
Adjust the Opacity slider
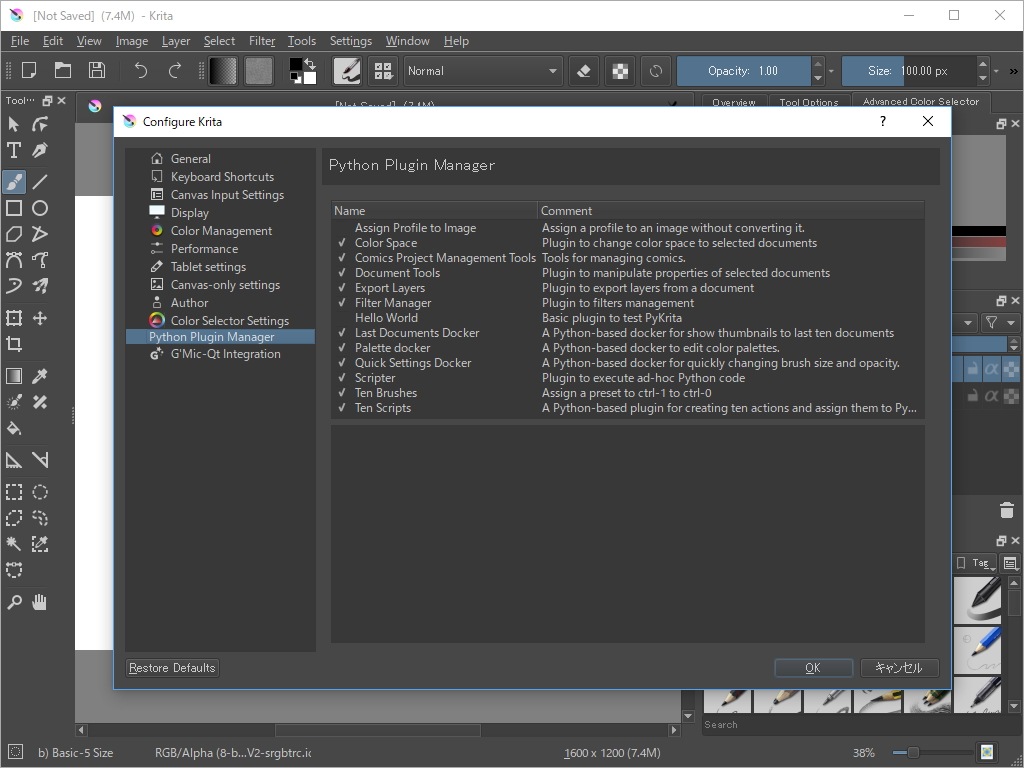[x=743, y=71]
